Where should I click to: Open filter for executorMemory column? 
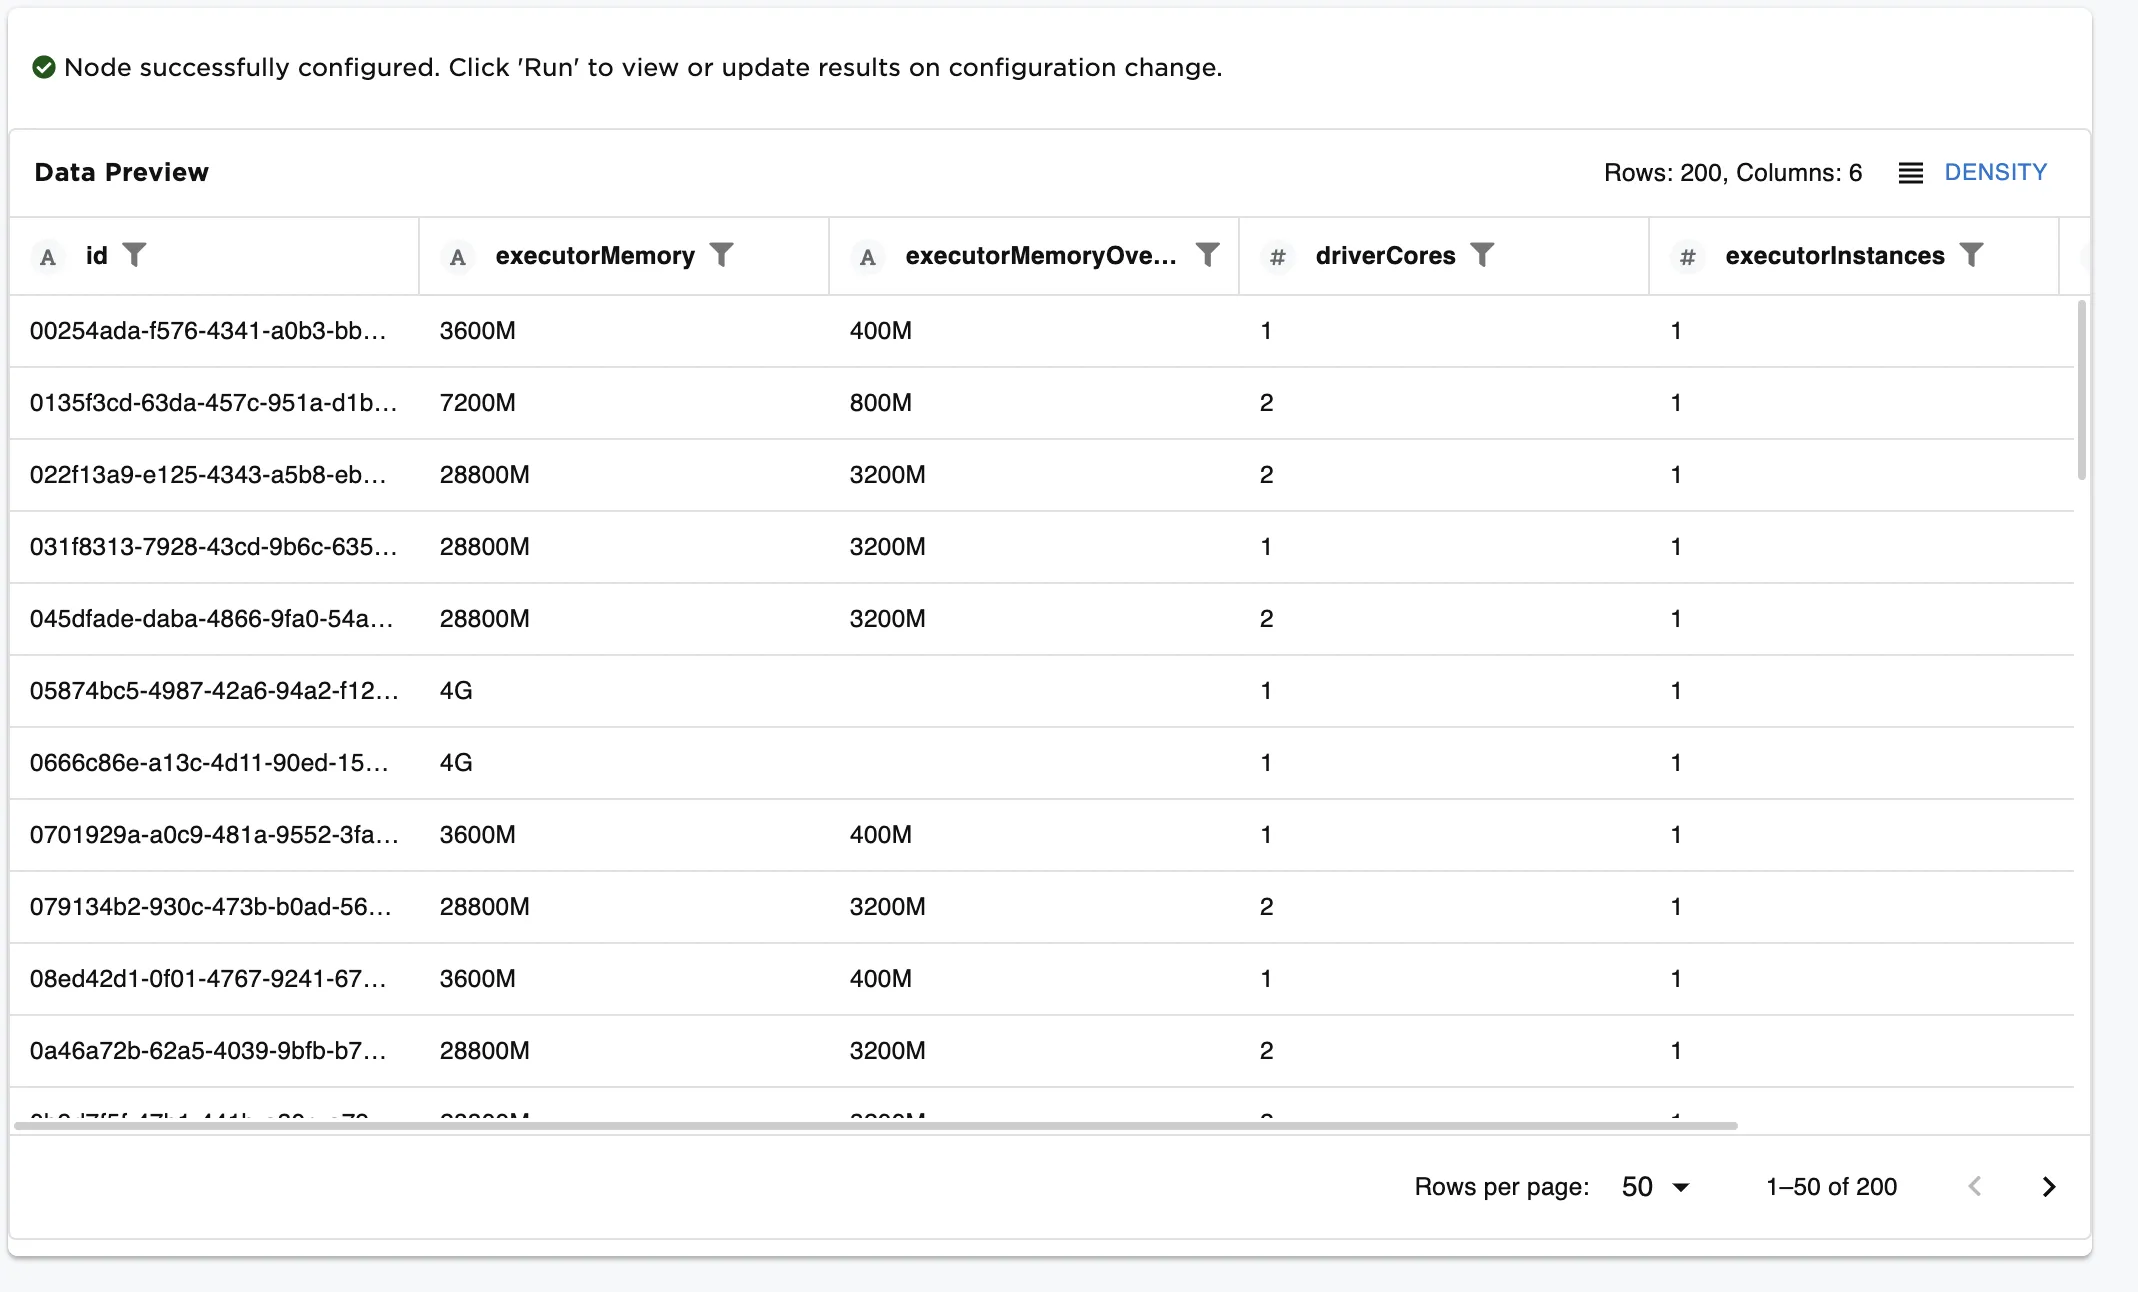[721, 255]
